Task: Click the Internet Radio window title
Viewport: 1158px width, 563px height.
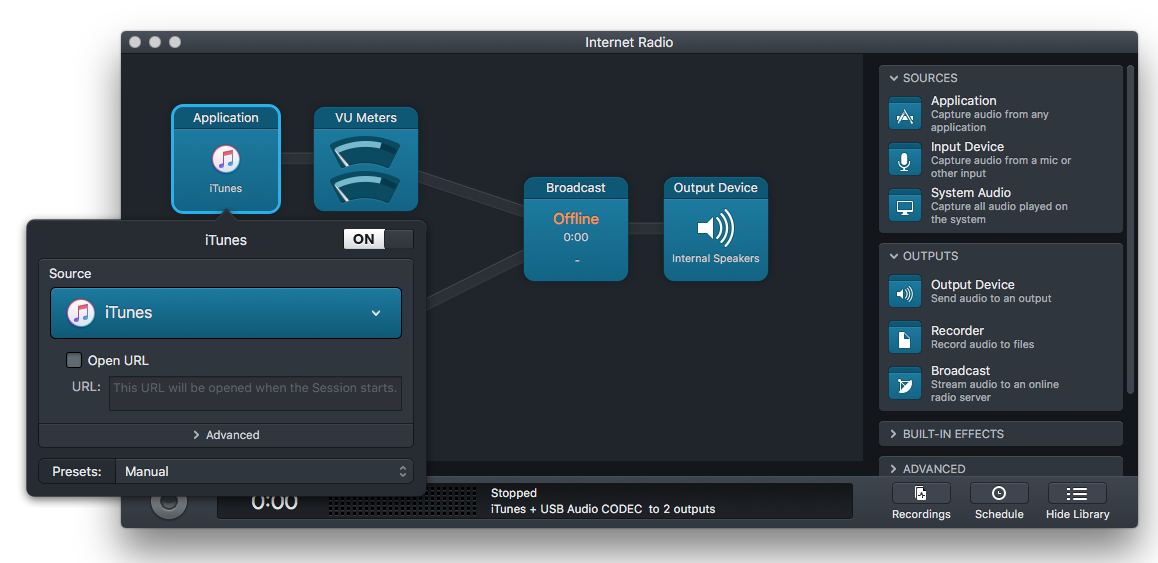Action: coord(629,42)
